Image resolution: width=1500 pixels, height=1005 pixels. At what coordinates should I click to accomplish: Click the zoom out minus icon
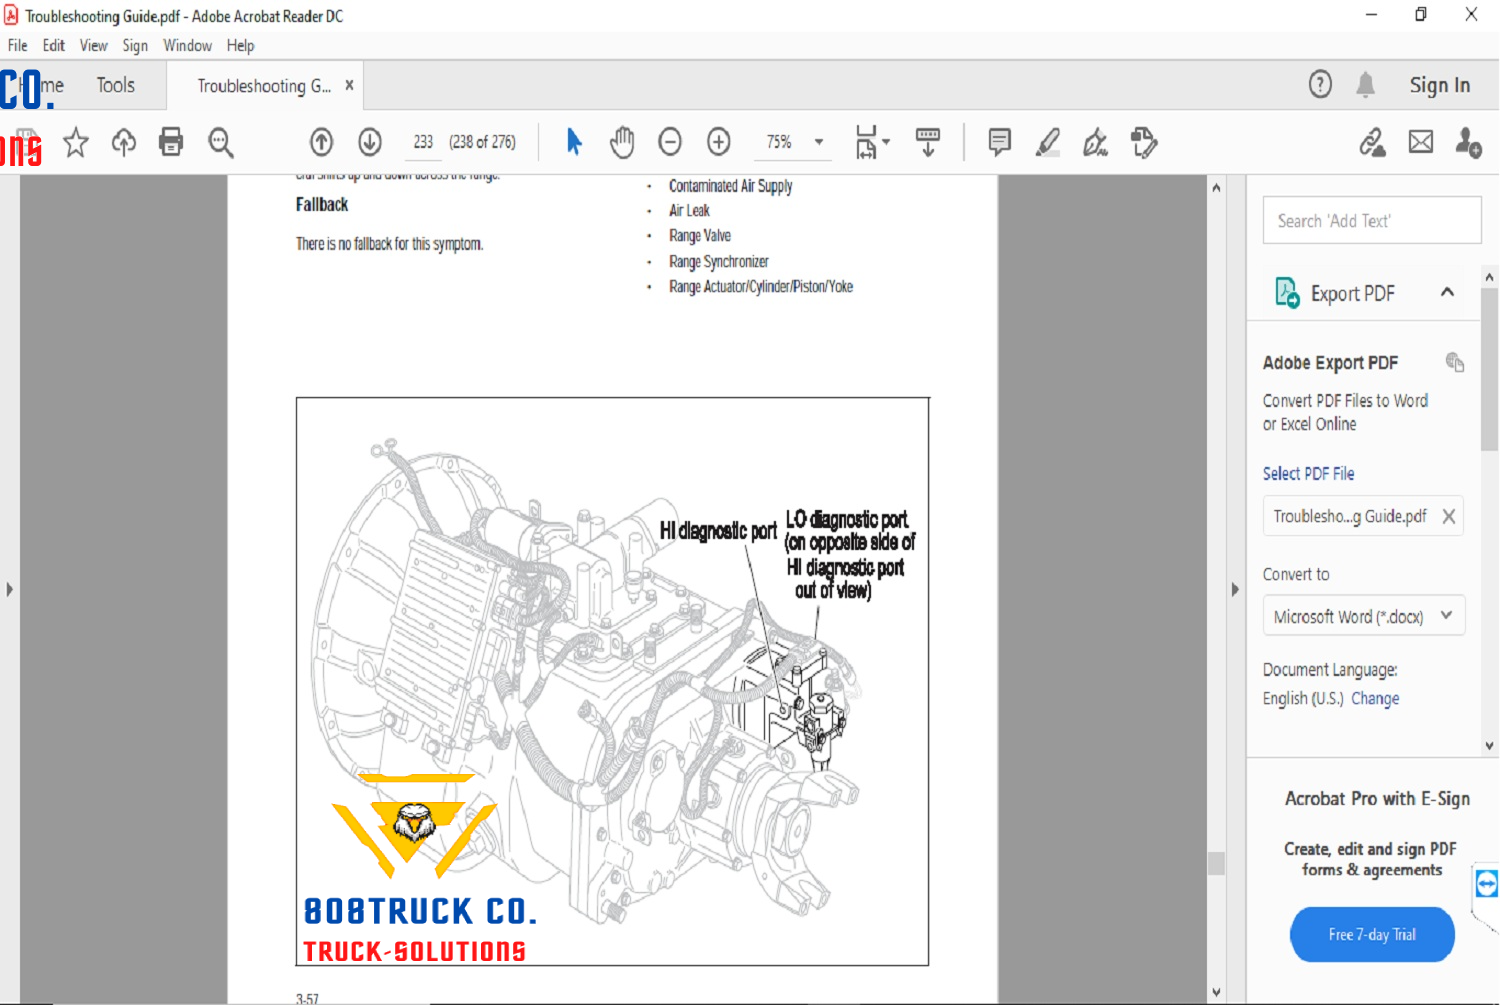tap(670, 142)
